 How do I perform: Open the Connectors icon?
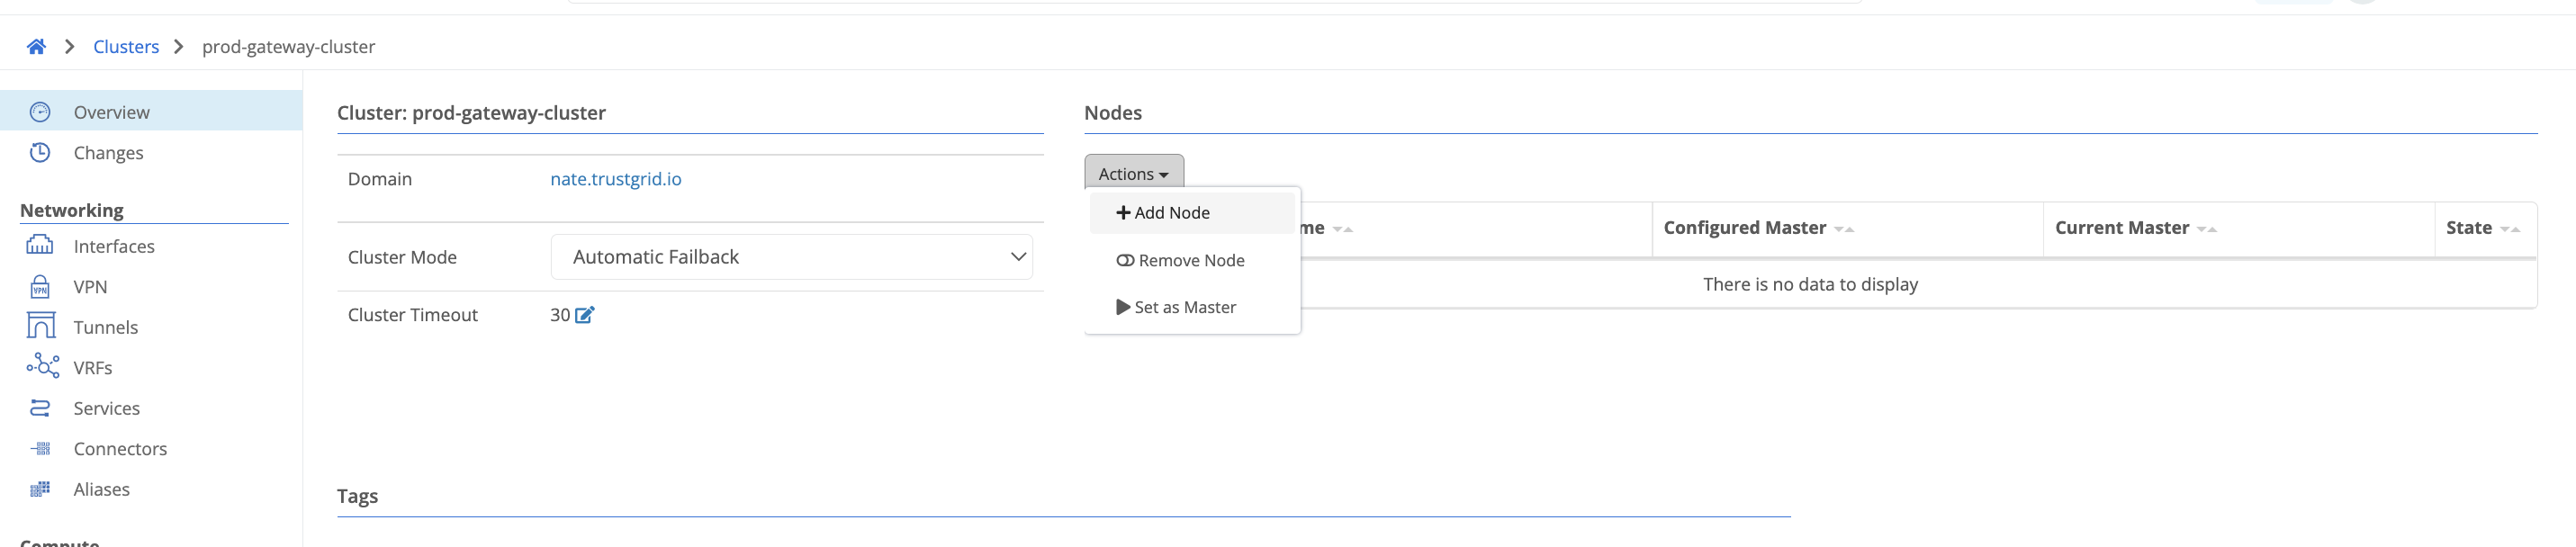pos(40,449)
